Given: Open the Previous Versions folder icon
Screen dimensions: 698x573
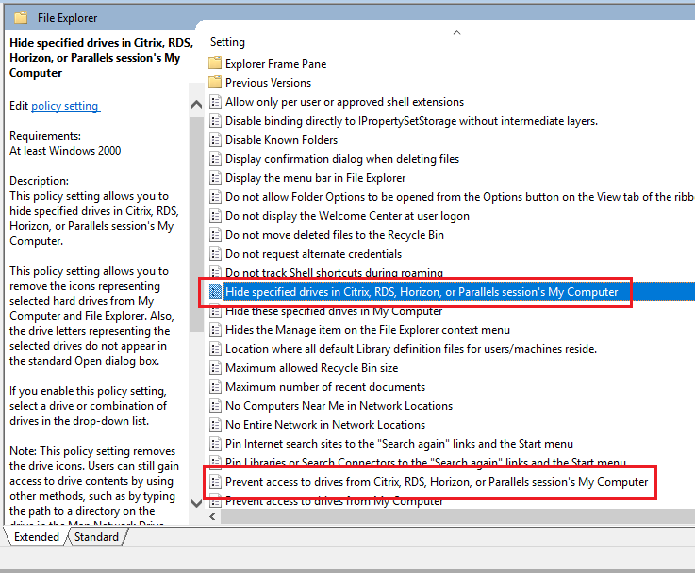Looking at the screenshot, I should tap(215, 83).
